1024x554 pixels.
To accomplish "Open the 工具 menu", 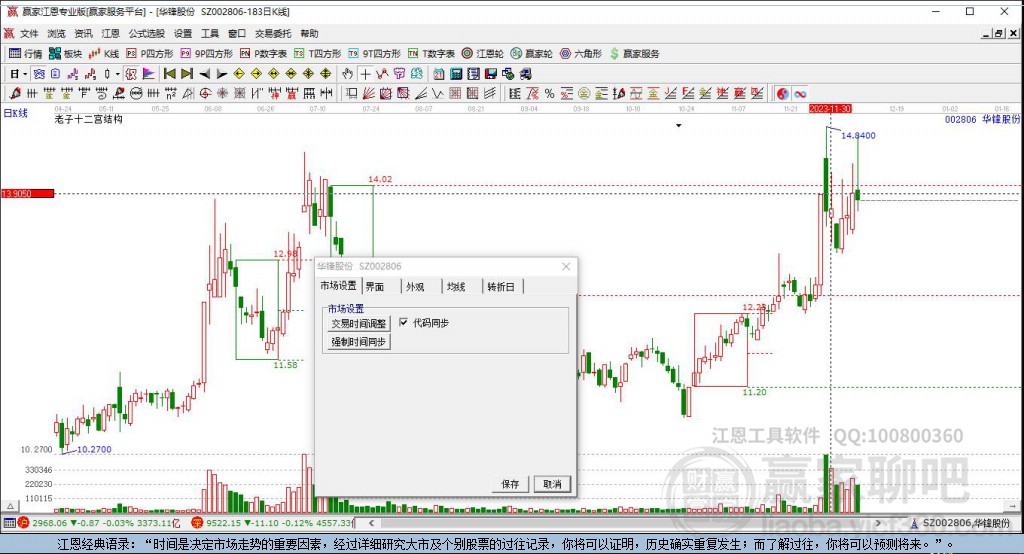I will click(x=210, y=33).
